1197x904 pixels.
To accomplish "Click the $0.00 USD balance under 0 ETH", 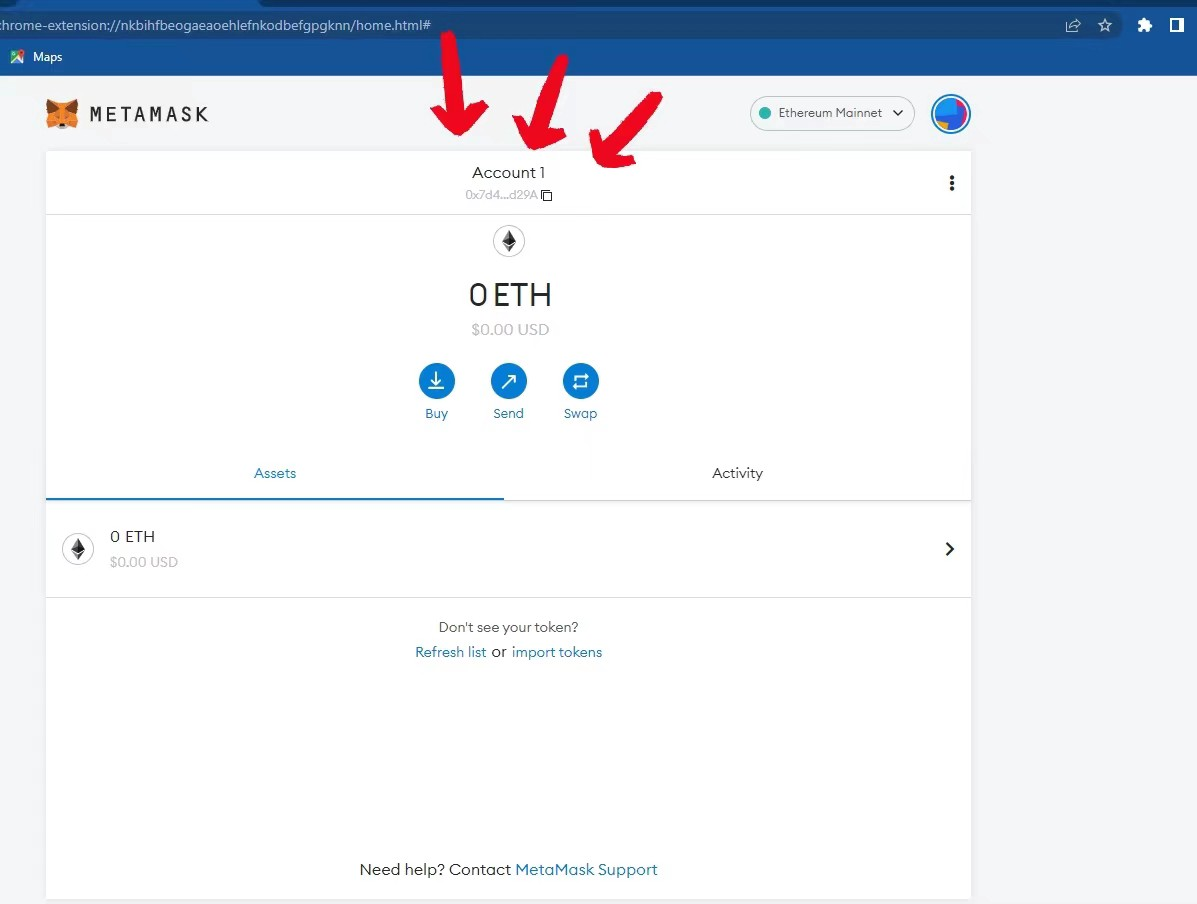I will click(x=510, y=330).
